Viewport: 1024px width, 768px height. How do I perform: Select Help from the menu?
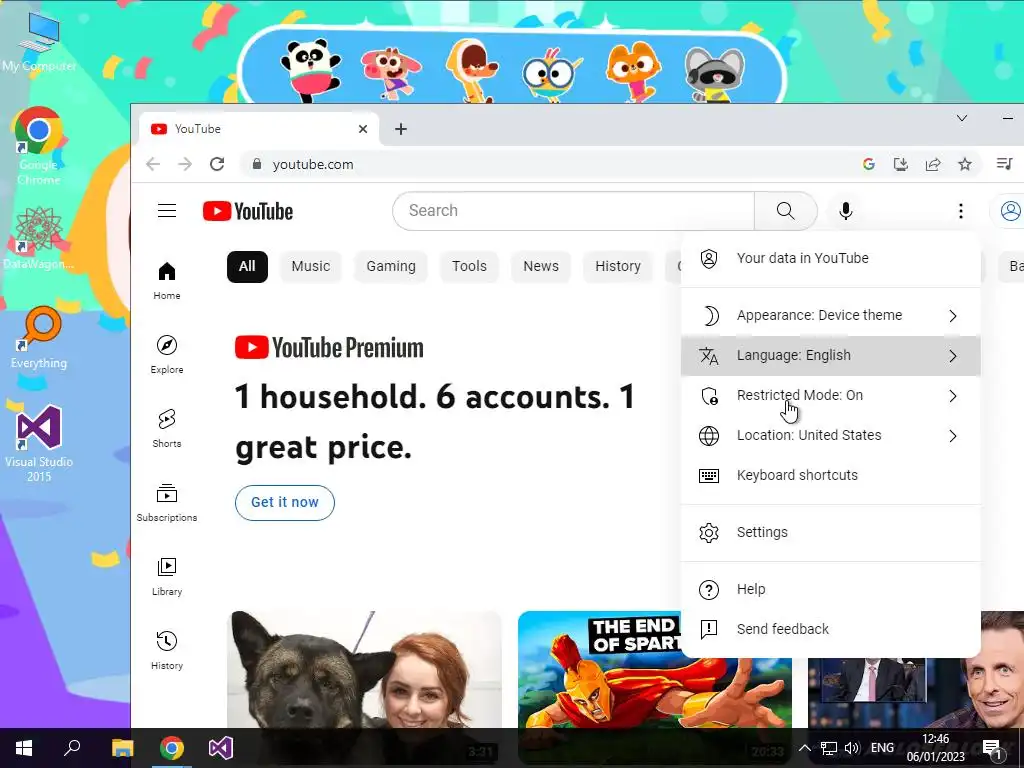click(830, 589)
